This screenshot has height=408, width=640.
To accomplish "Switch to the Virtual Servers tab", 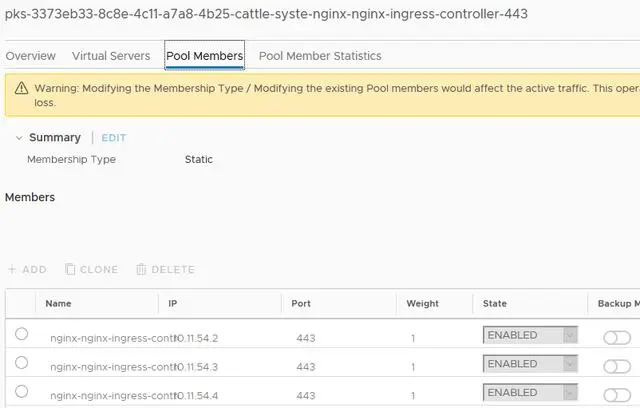I will [x=111, y=56].
